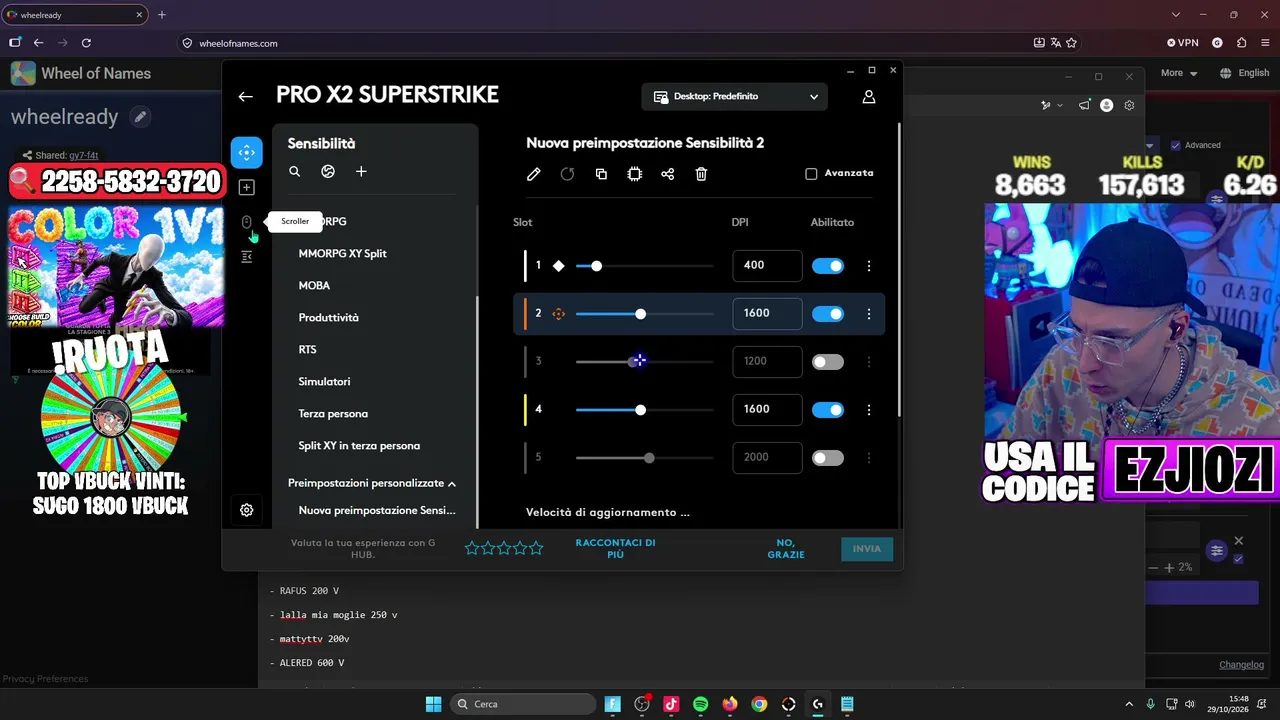Click the pencil edit icon for the preset

[534, 174]
